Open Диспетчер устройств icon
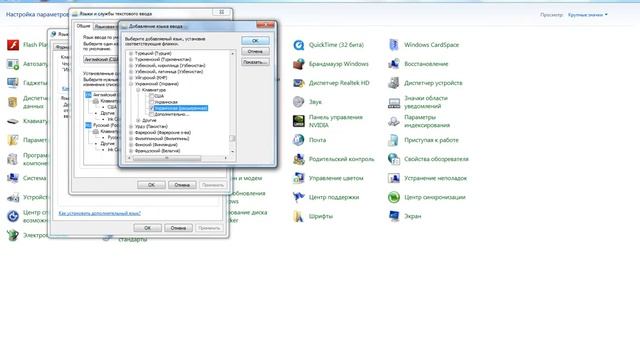 click(x=394, y=83)
